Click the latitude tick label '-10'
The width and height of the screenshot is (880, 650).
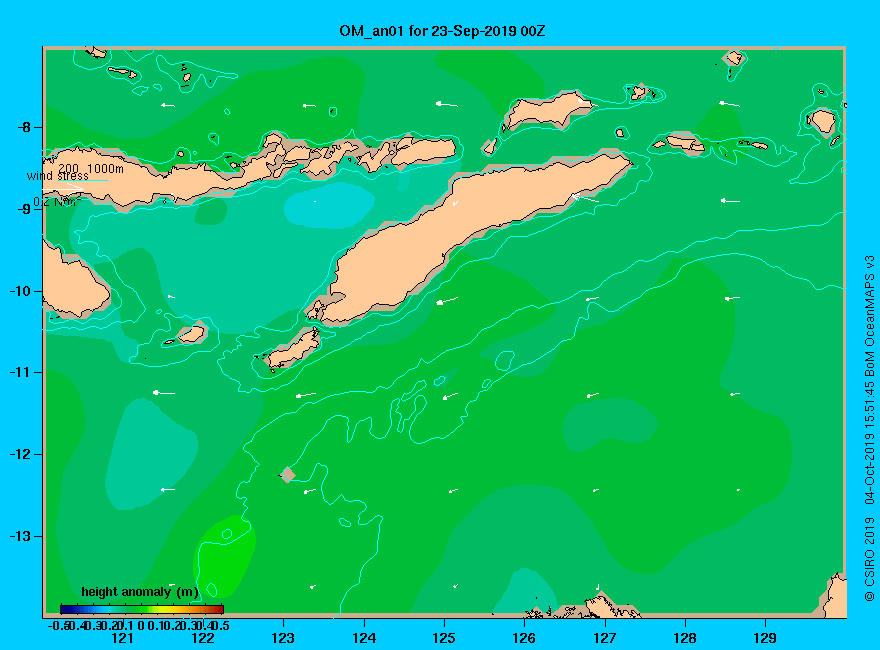[x=21, y=291]
